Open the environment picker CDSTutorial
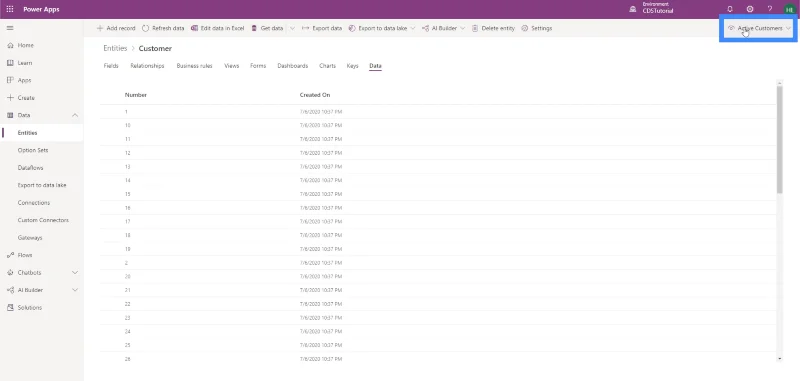The width and height of the screenshot is (800, 381). [x=651, y=8]
